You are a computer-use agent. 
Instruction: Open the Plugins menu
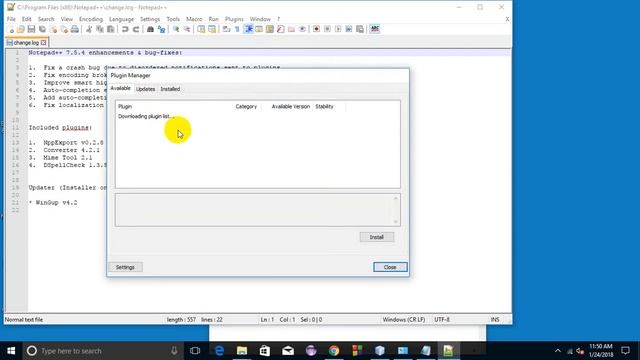[234, 19]
